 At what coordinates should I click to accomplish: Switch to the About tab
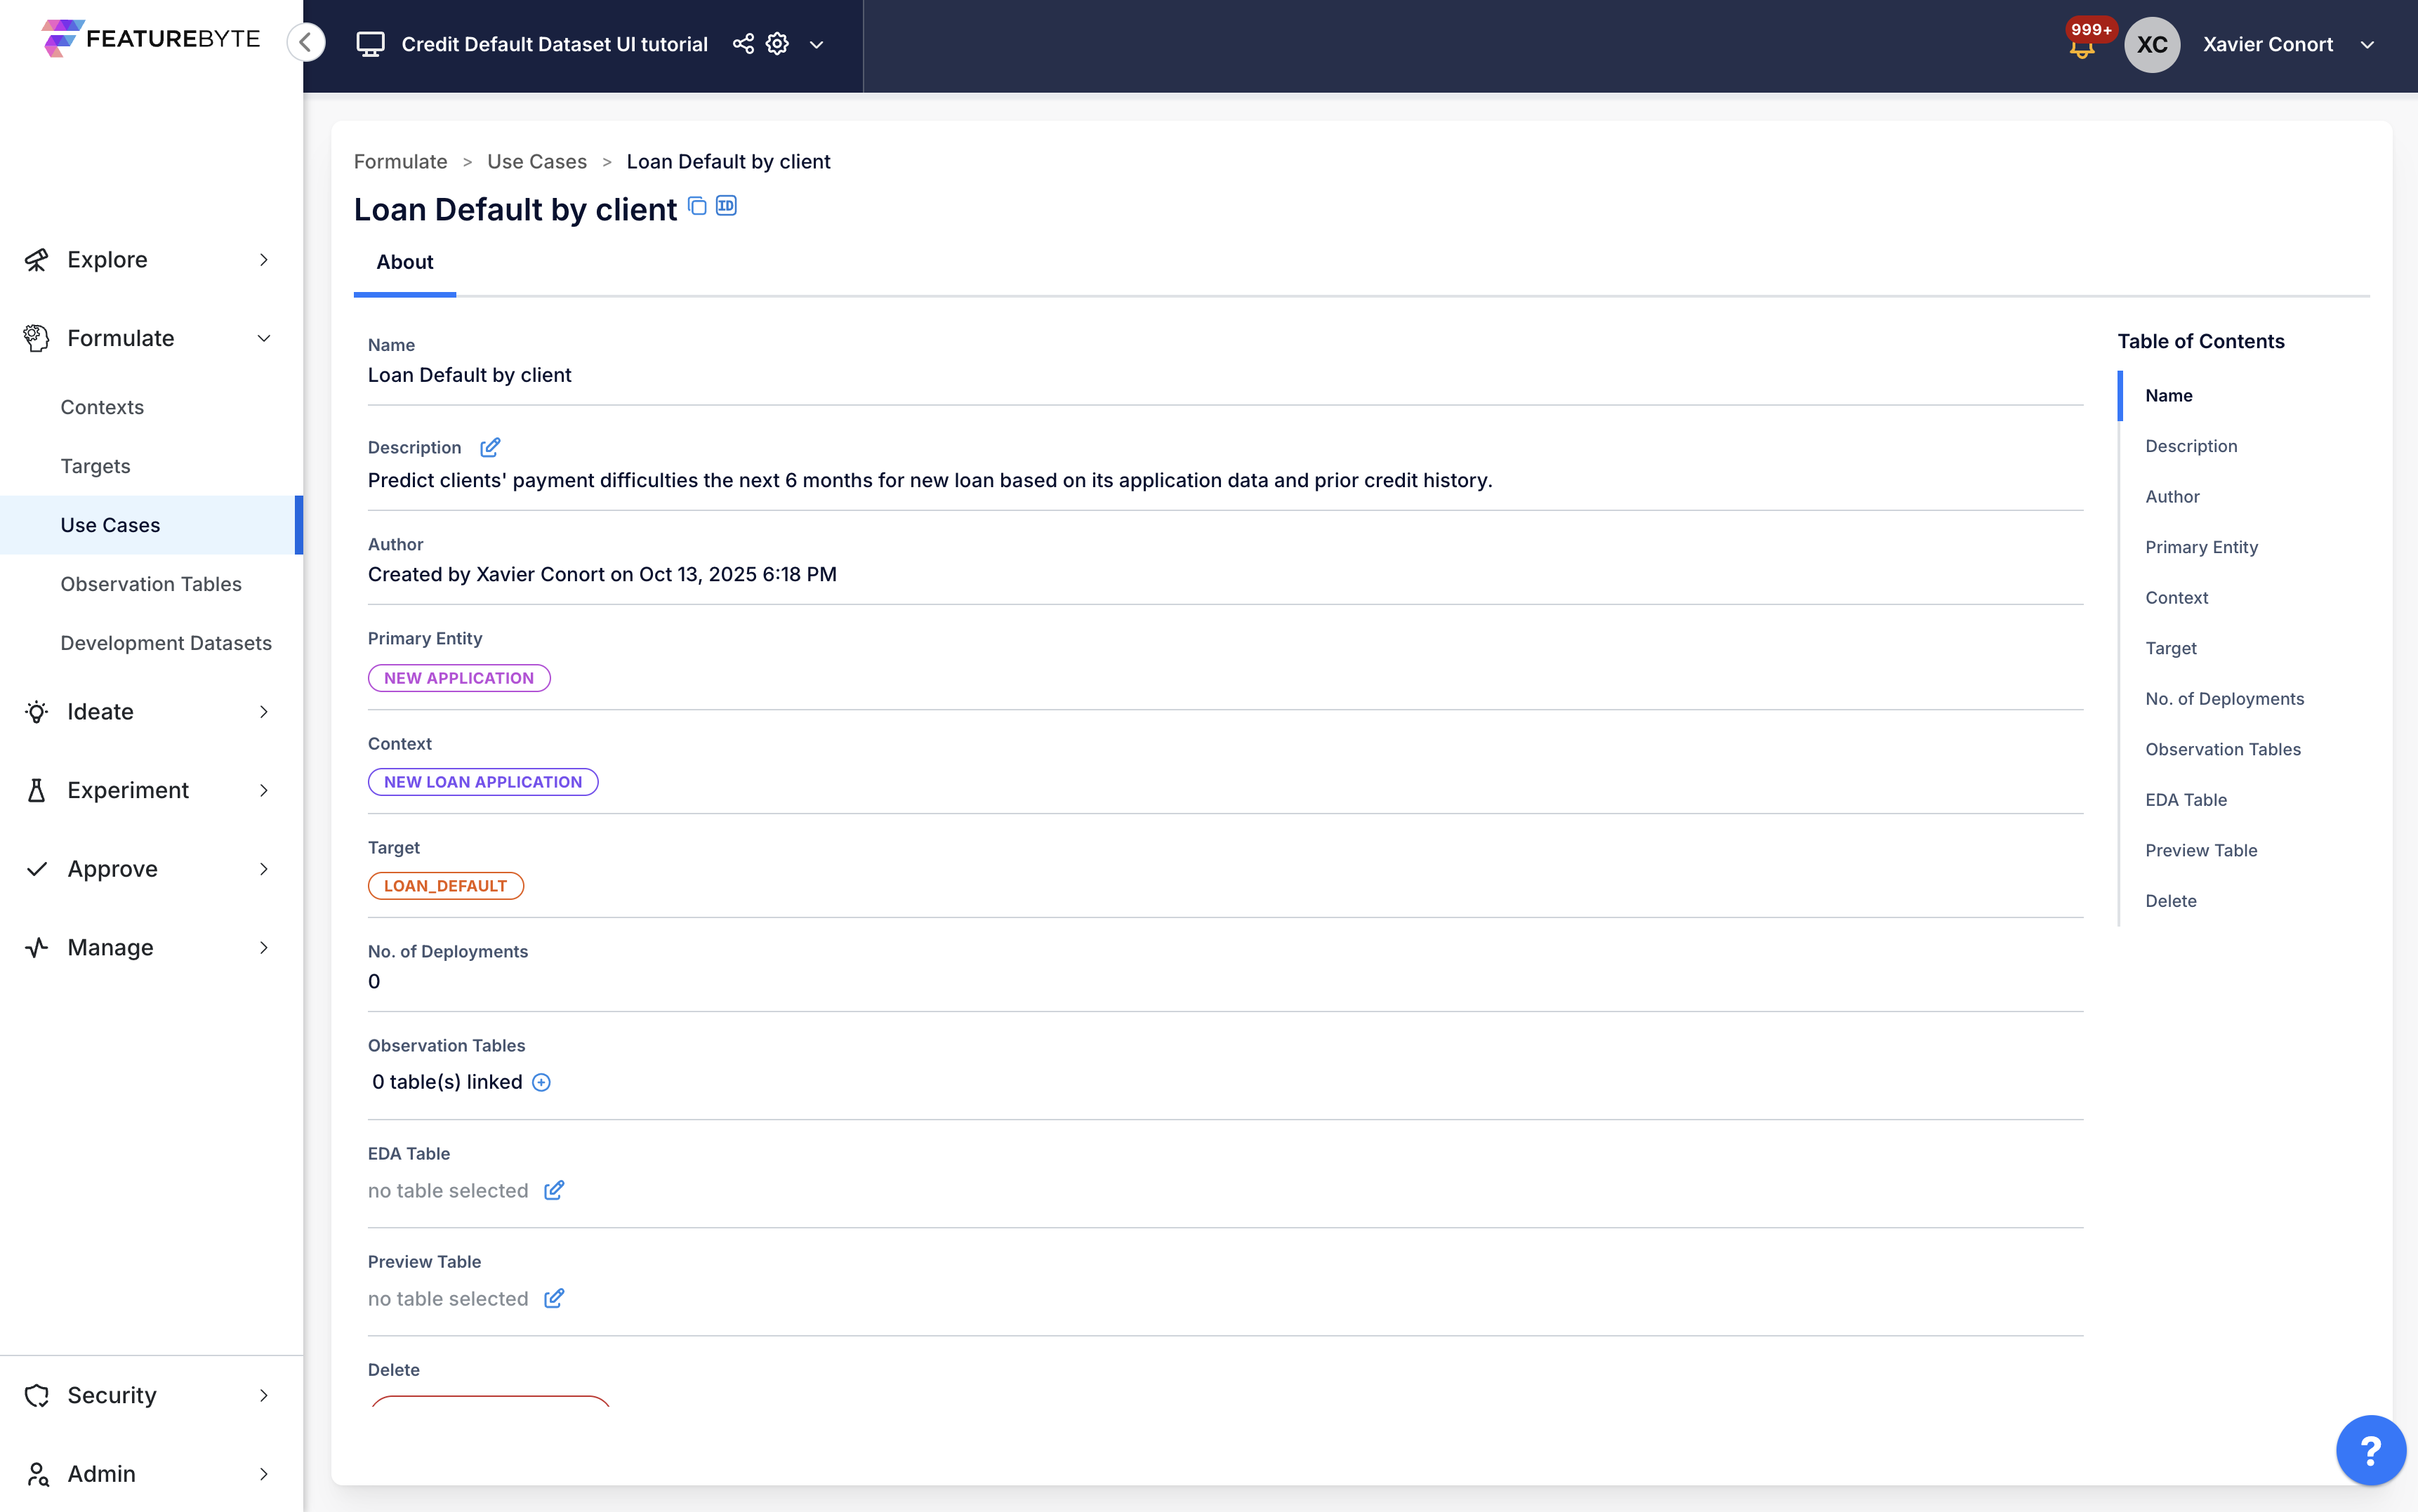(x=404, y=262)
